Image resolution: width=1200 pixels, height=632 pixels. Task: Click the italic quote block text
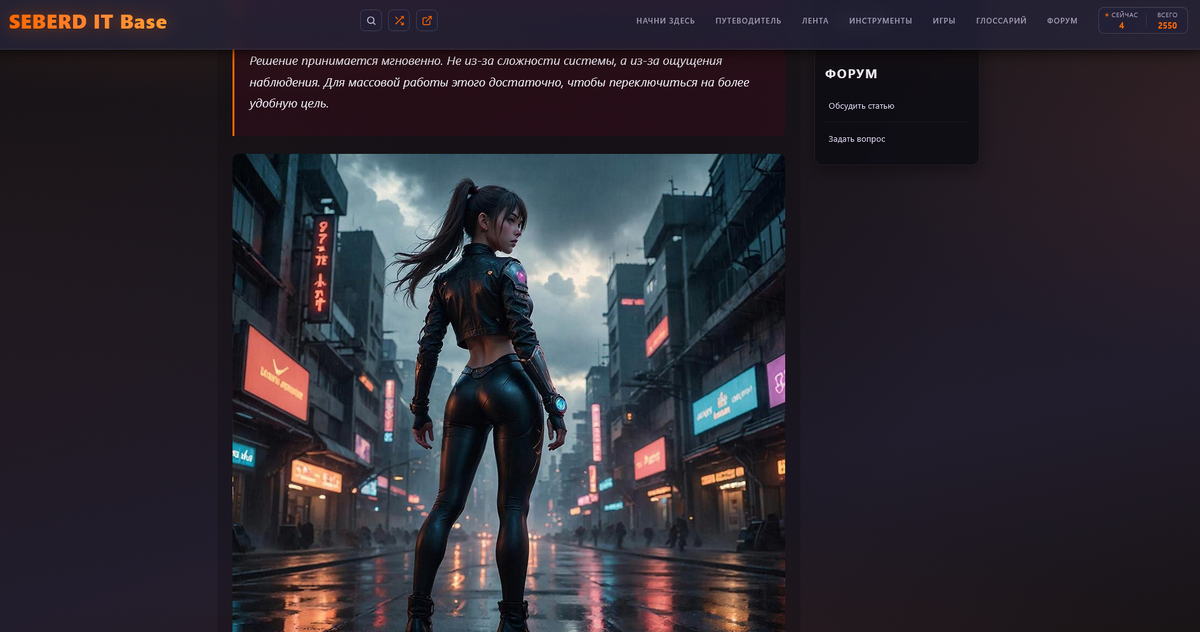(x=500, y=82)
